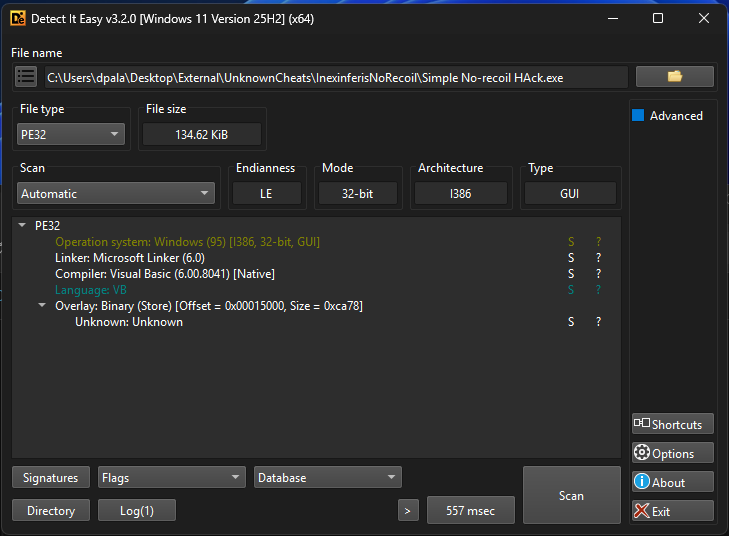Screen dimensions: 729x536
Task: Browse for file with the folder icon button
Action: coord(675,76)
